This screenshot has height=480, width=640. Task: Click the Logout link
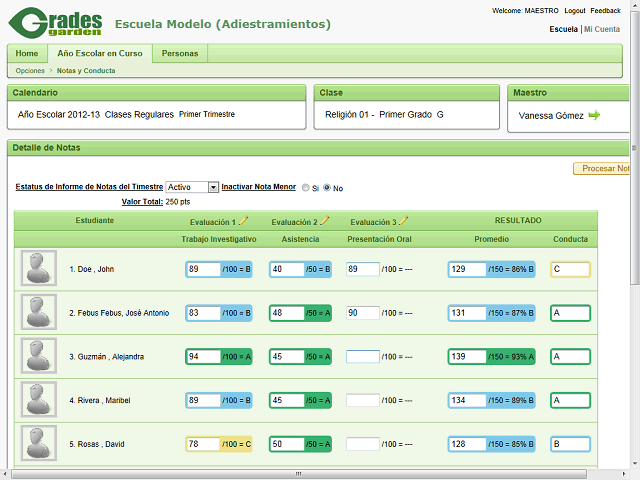[x=575, y=10]
